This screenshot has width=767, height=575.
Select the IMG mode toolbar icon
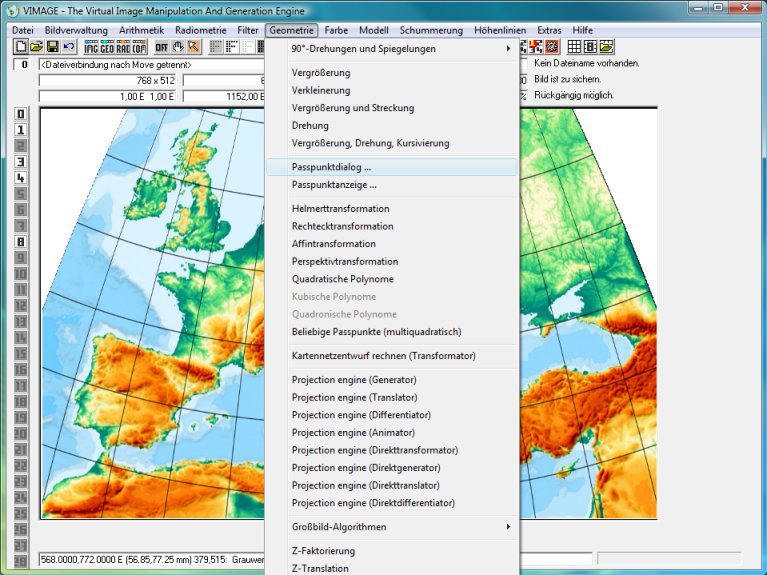[x=91, y=47]
